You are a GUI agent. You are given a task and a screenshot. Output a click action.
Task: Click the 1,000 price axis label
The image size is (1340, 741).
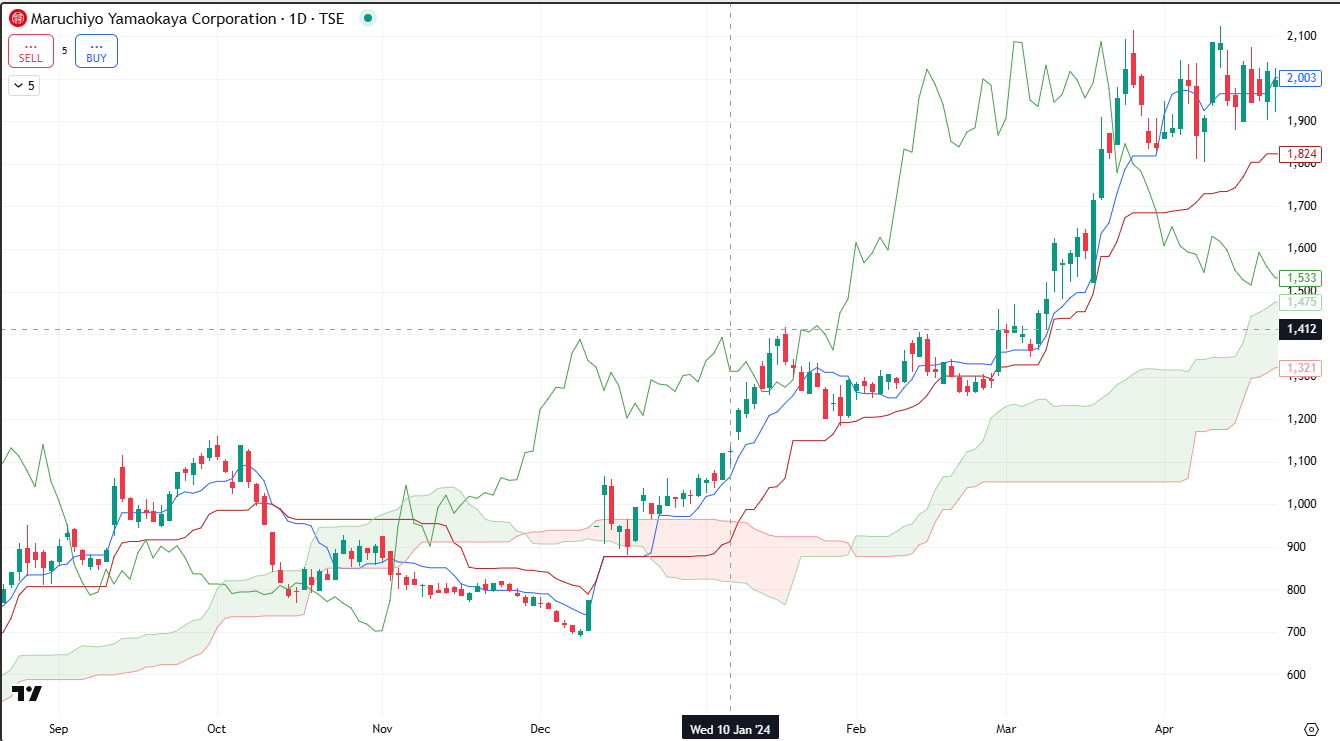point(1302,504)
